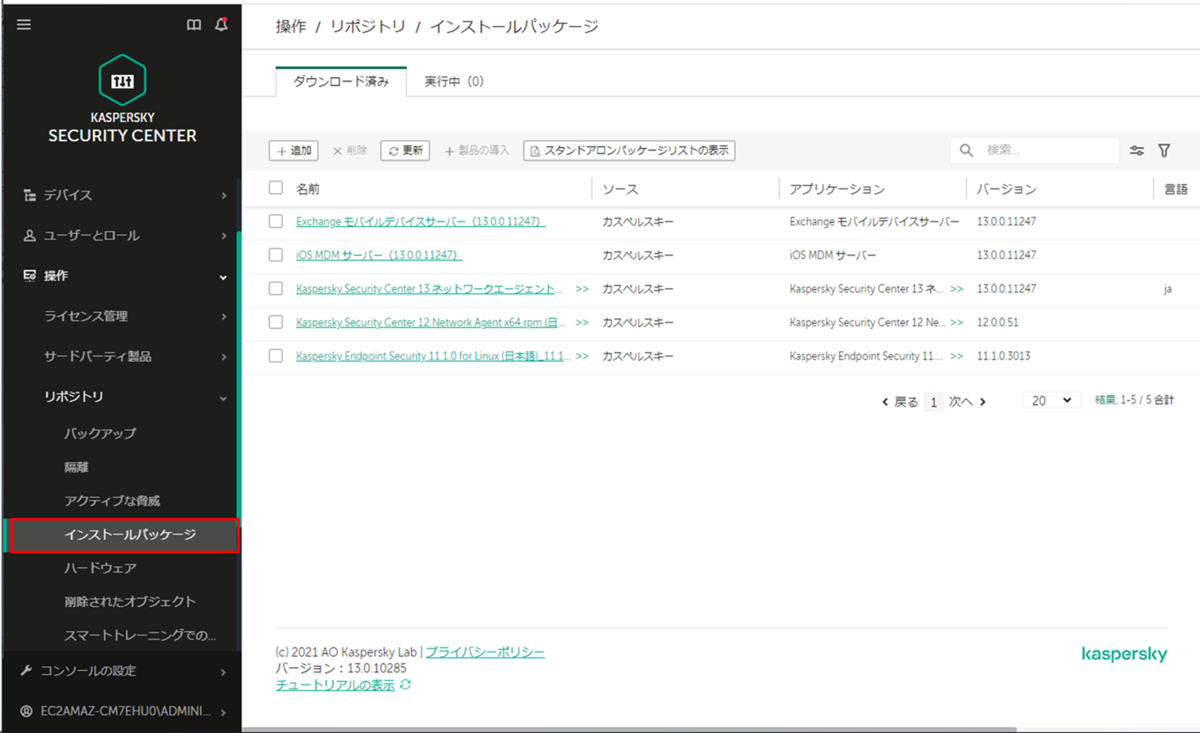Click the refresh icon beside チュートリアルの表示
Image resolution: width=1200 pixels, height=733 pixels.
(x=405, y=685)
